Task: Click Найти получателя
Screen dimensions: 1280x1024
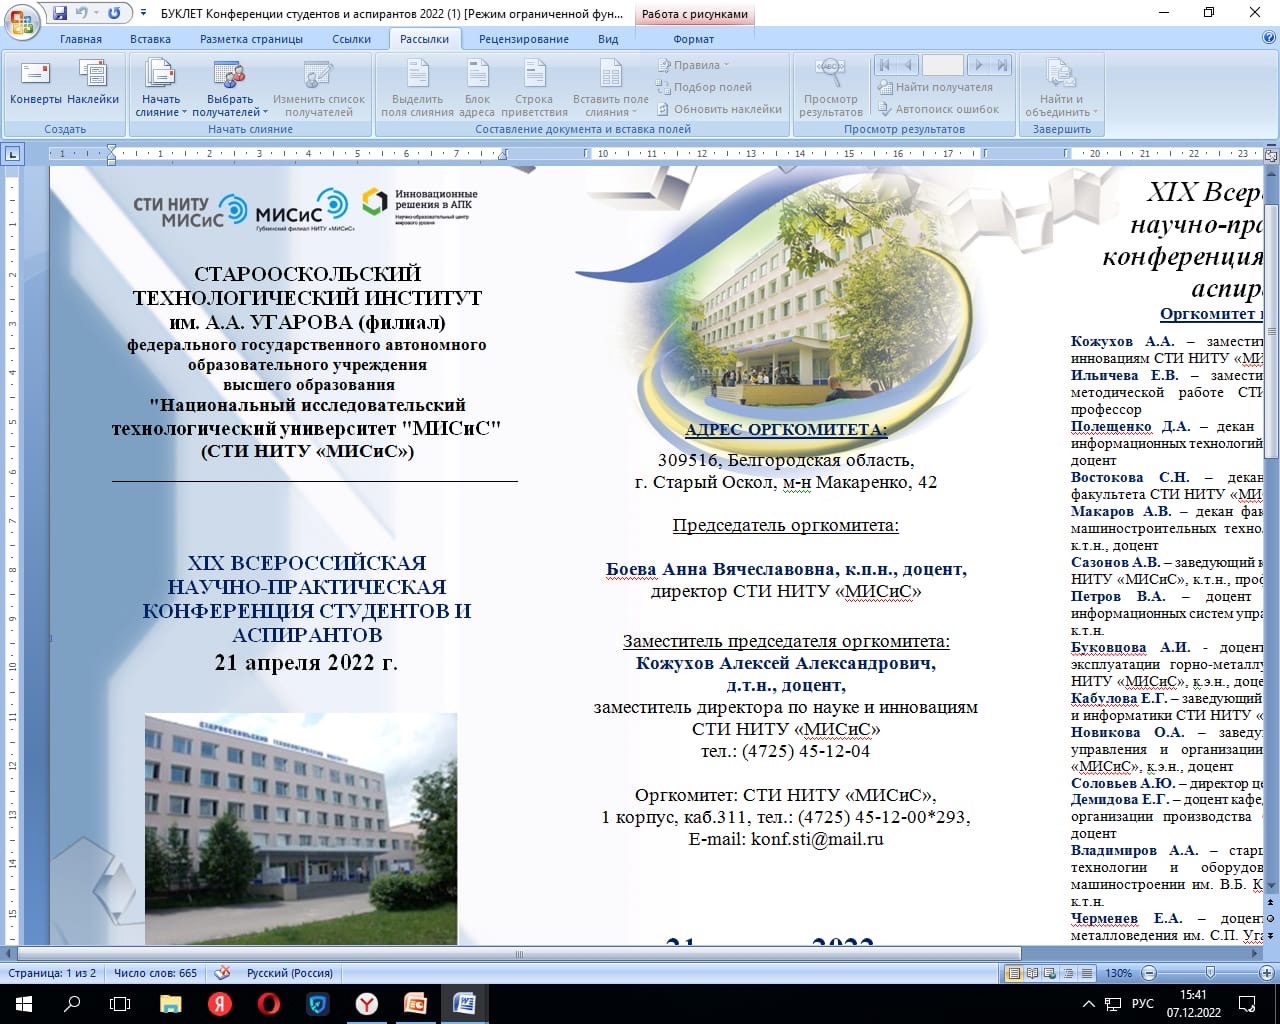Action: tap(935, 87)
